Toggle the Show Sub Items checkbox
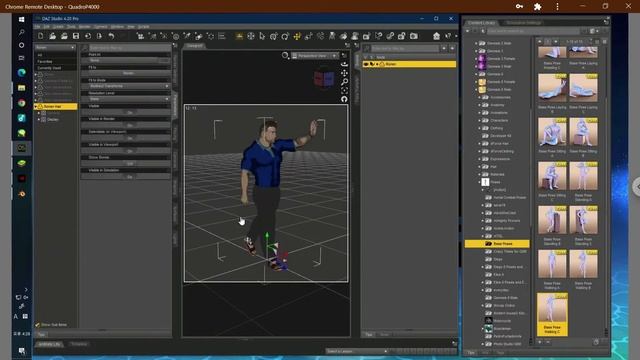Screen dimensions: 640x360 coord(38,325)
